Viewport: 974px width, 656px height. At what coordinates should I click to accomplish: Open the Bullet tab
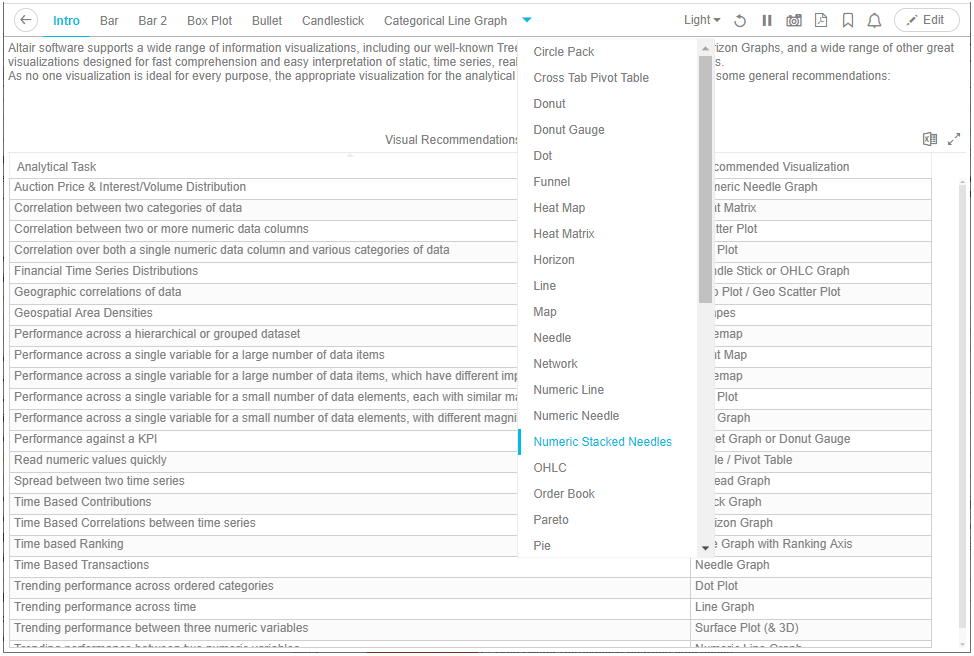pos(267,20)
